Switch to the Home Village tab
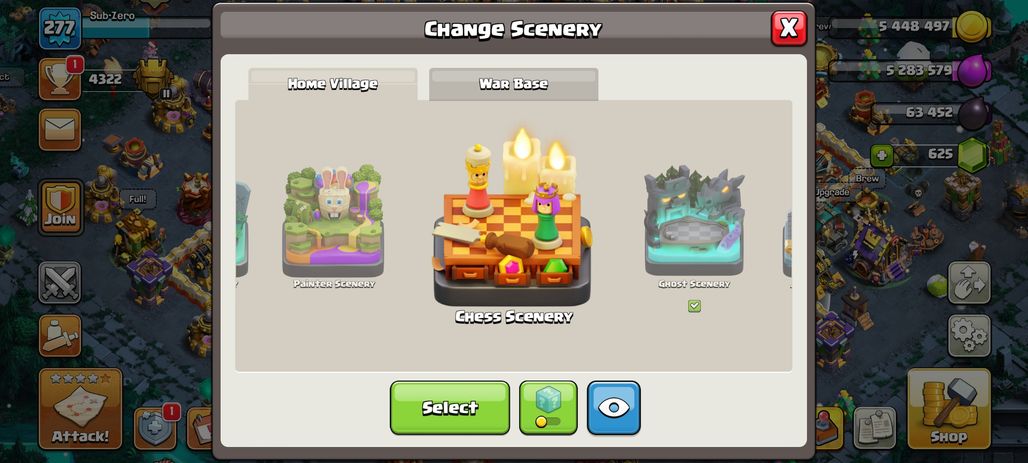Screen dimensions: 1028x463 332,84
